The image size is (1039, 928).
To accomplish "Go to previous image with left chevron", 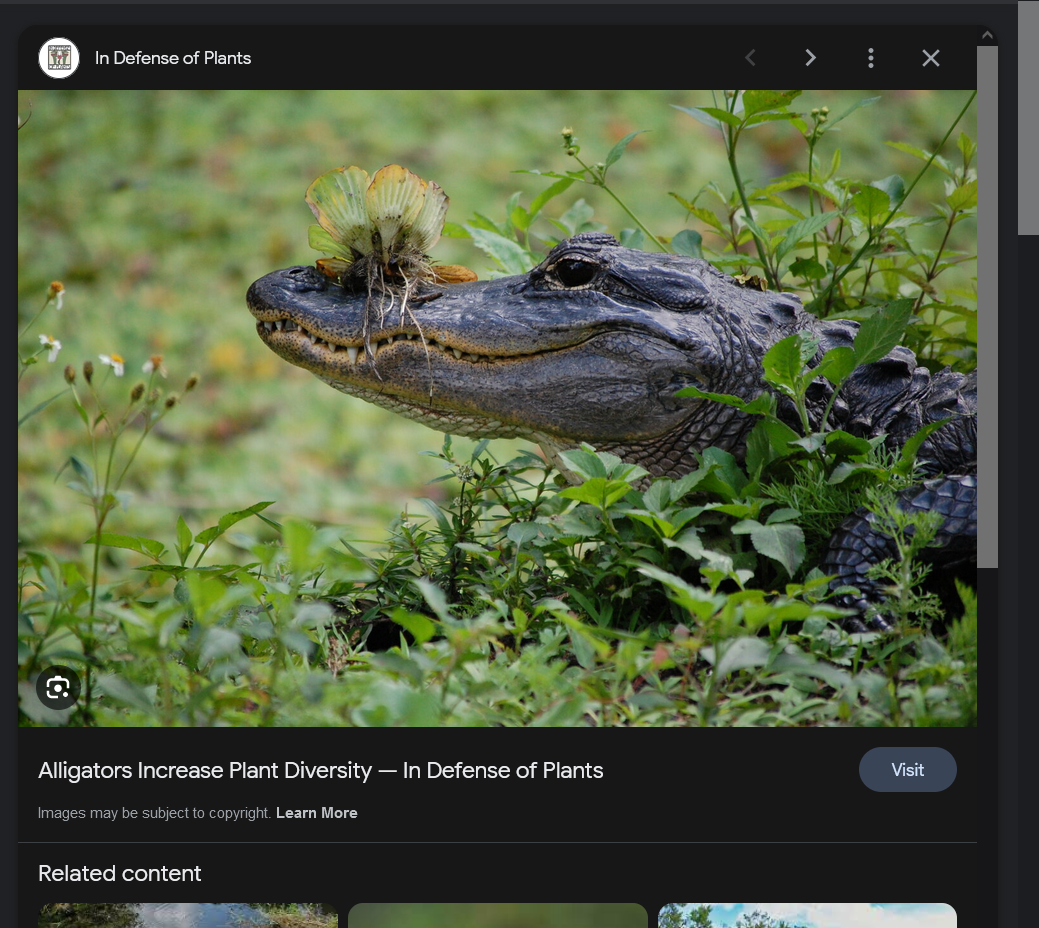I will 750,58.
